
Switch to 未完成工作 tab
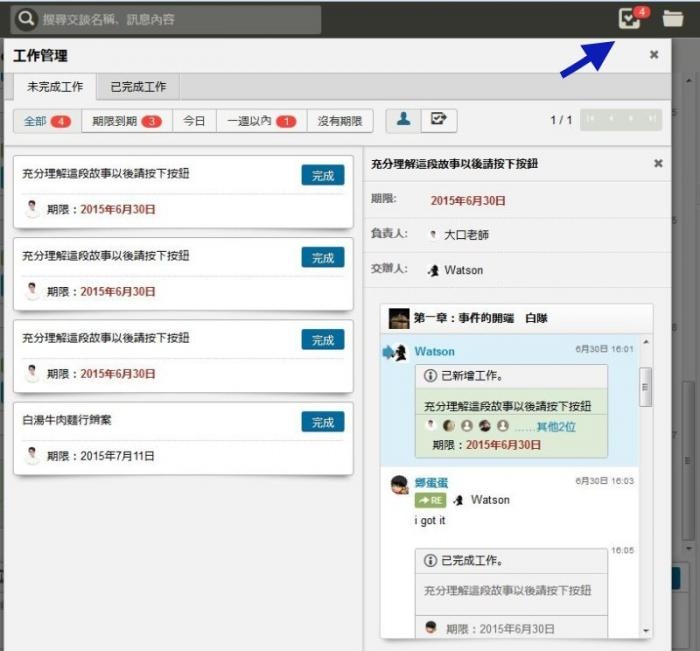(x=55, y=87)
